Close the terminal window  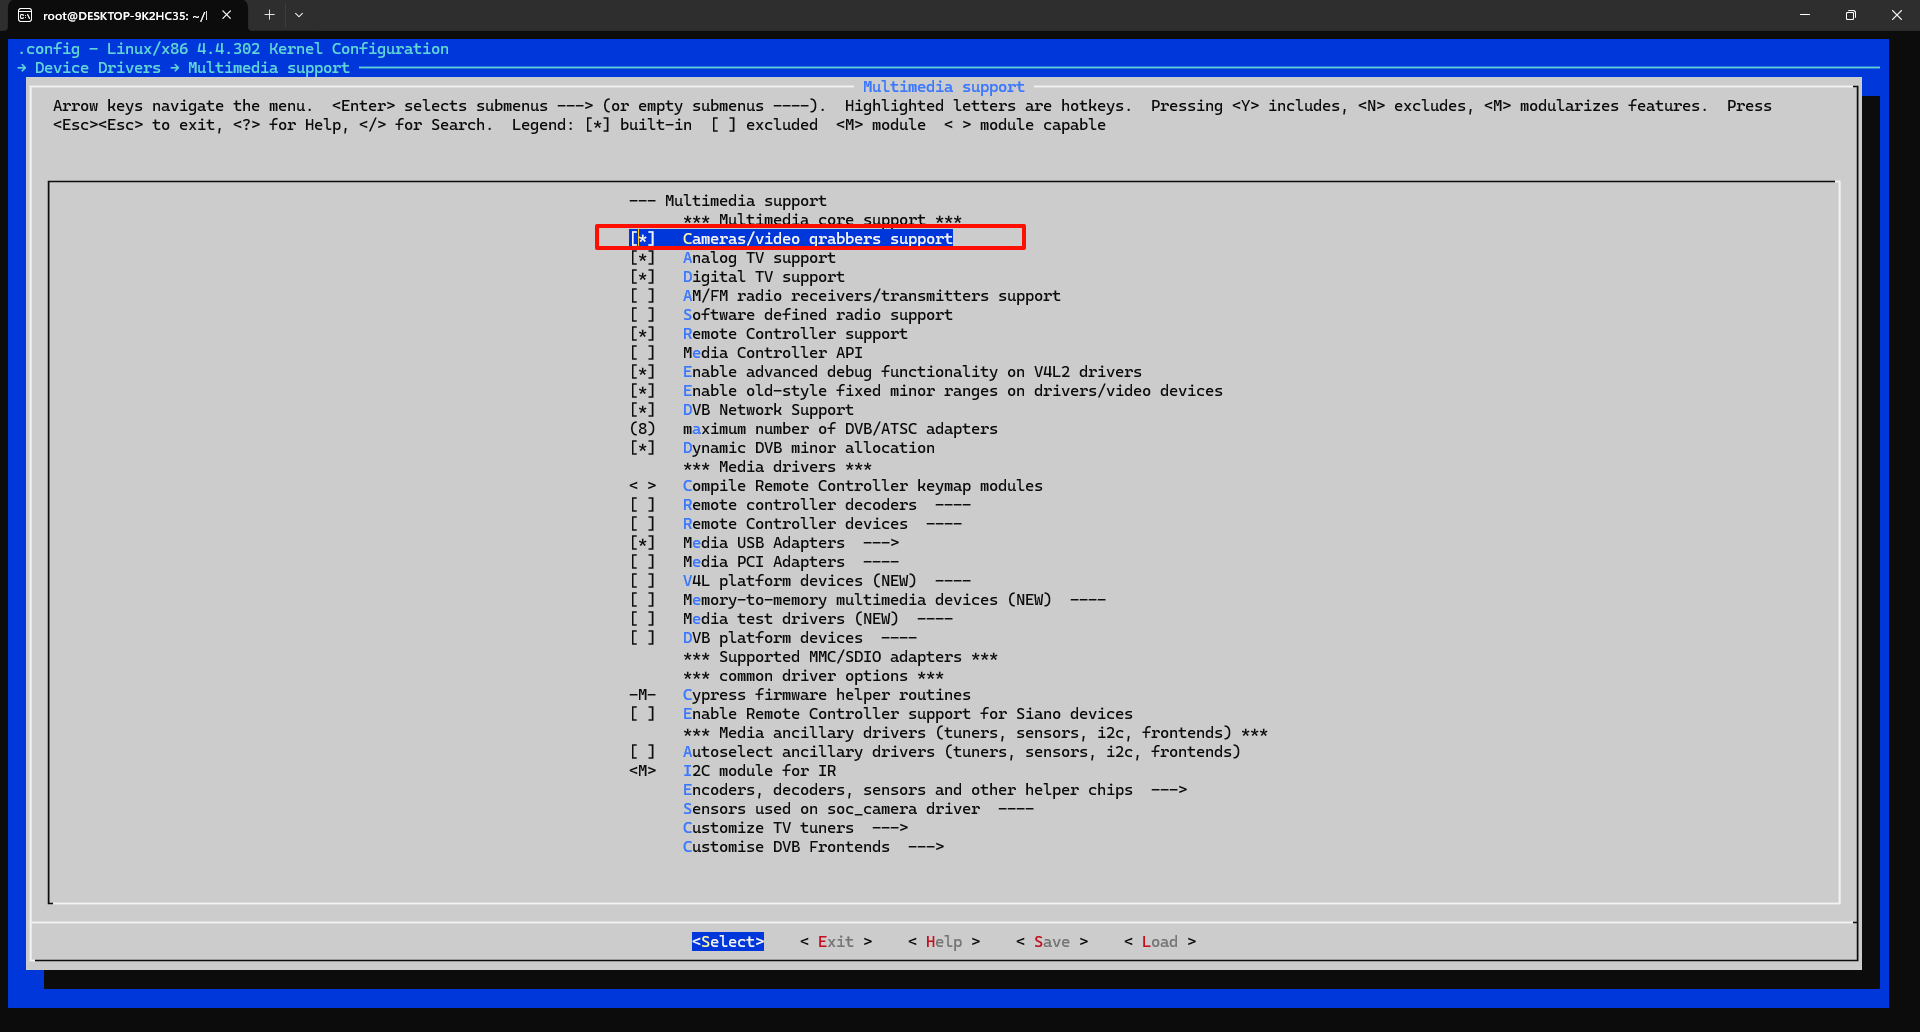point(1896,15)
